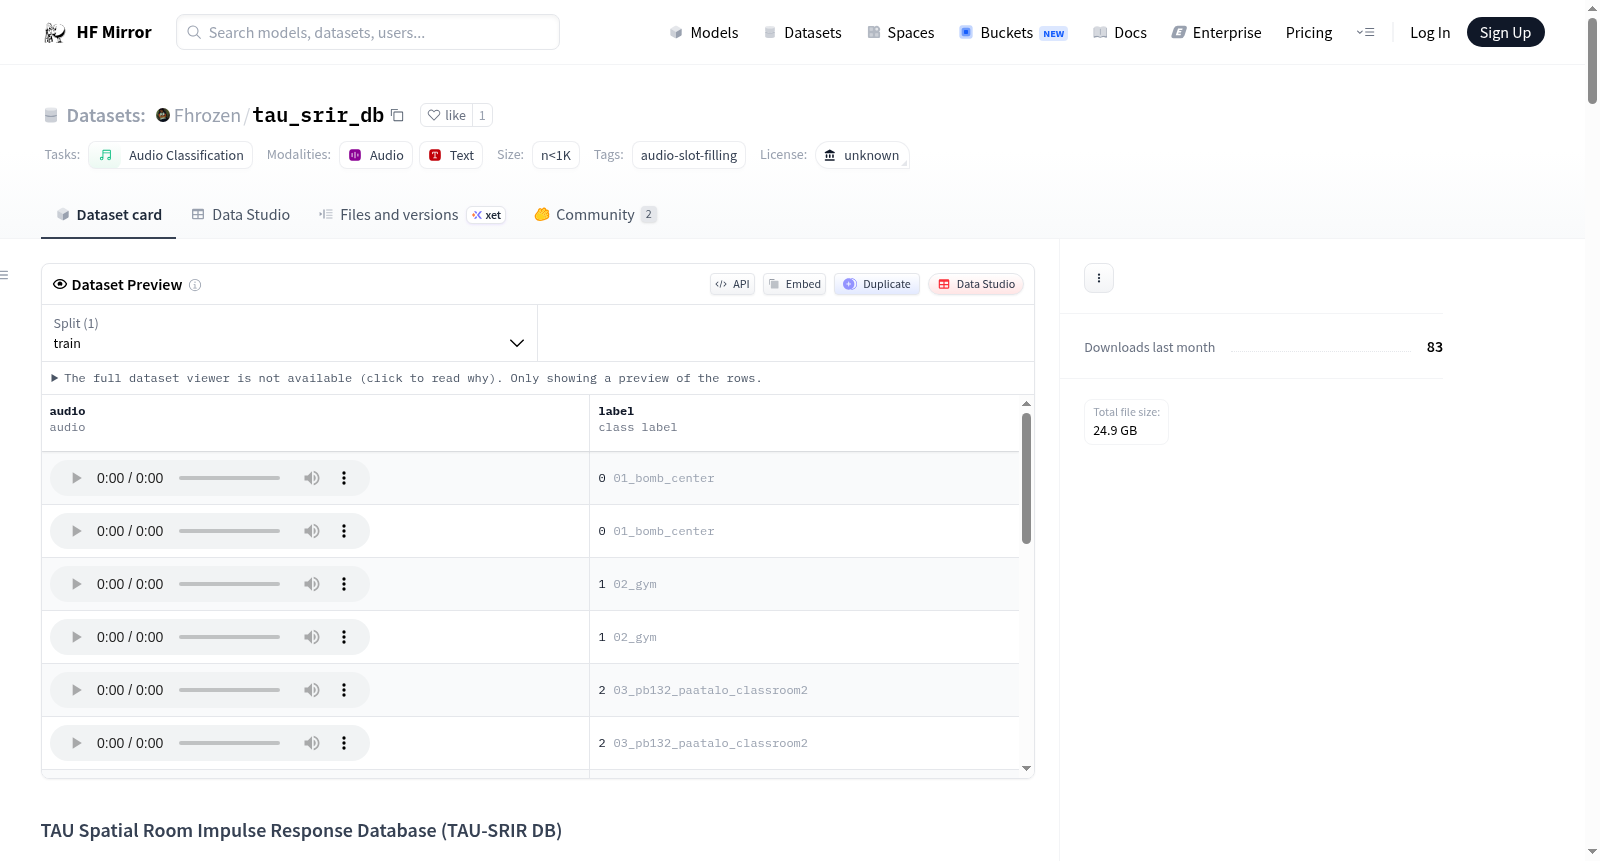The image size is (1600, 861).
Task: Play audio in first 03_pb132_paatalo_classroom2 row
Action: click(76, 690)
